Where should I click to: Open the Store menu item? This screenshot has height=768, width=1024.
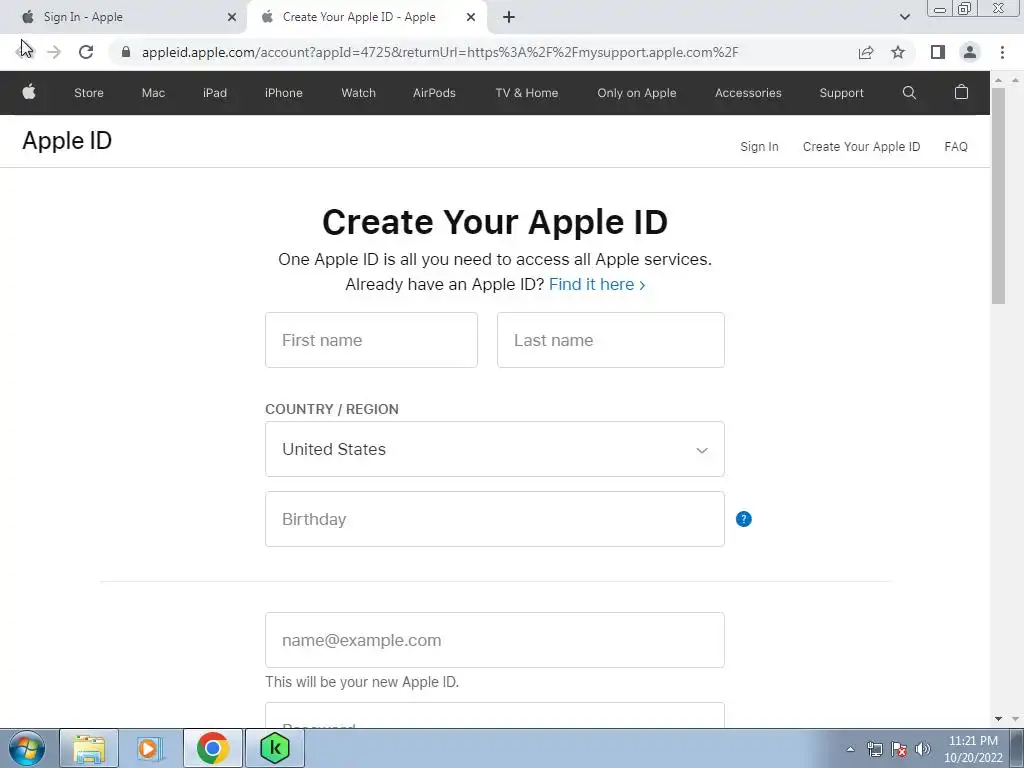[89, 93]
